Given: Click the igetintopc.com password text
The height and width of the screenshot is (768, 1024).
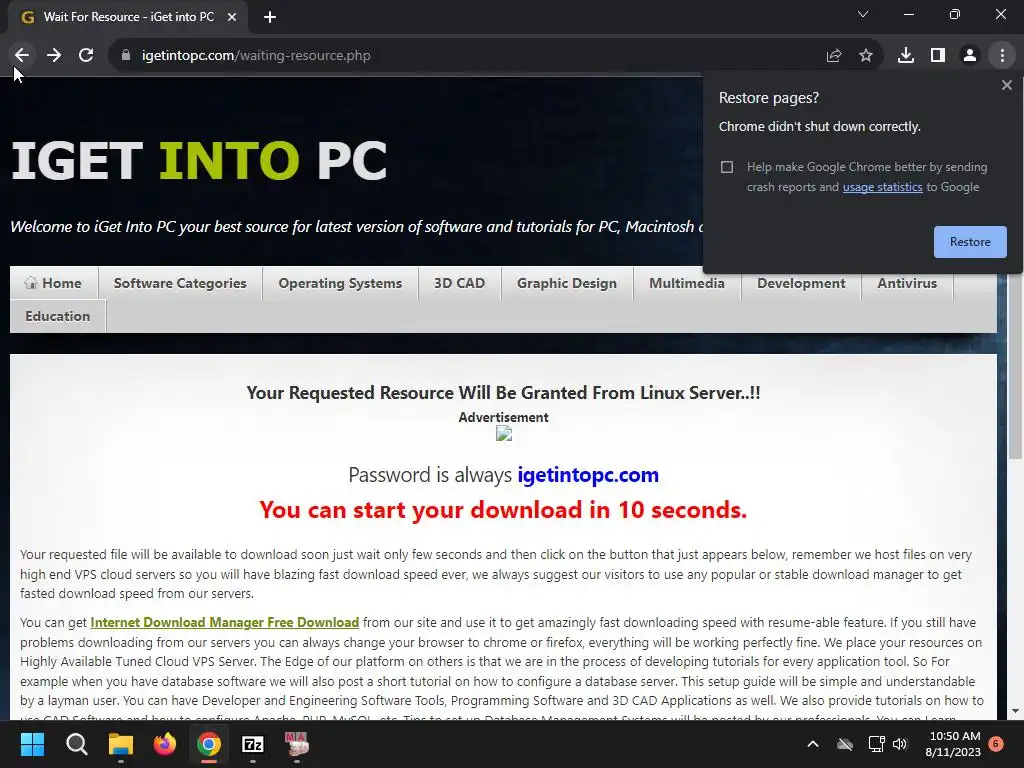Looking at the screenshot, I should (x=588, y=475).
